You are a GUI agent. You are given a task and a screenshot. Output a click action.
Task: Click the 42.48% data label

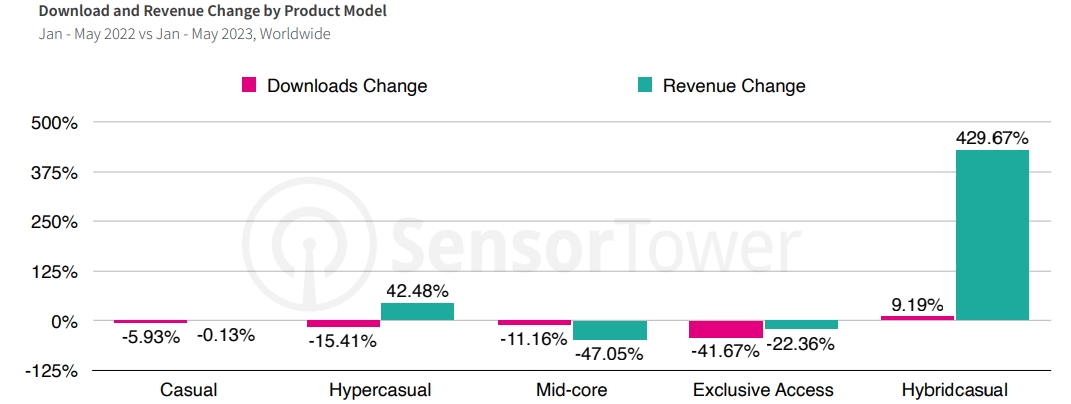point(417,292)
